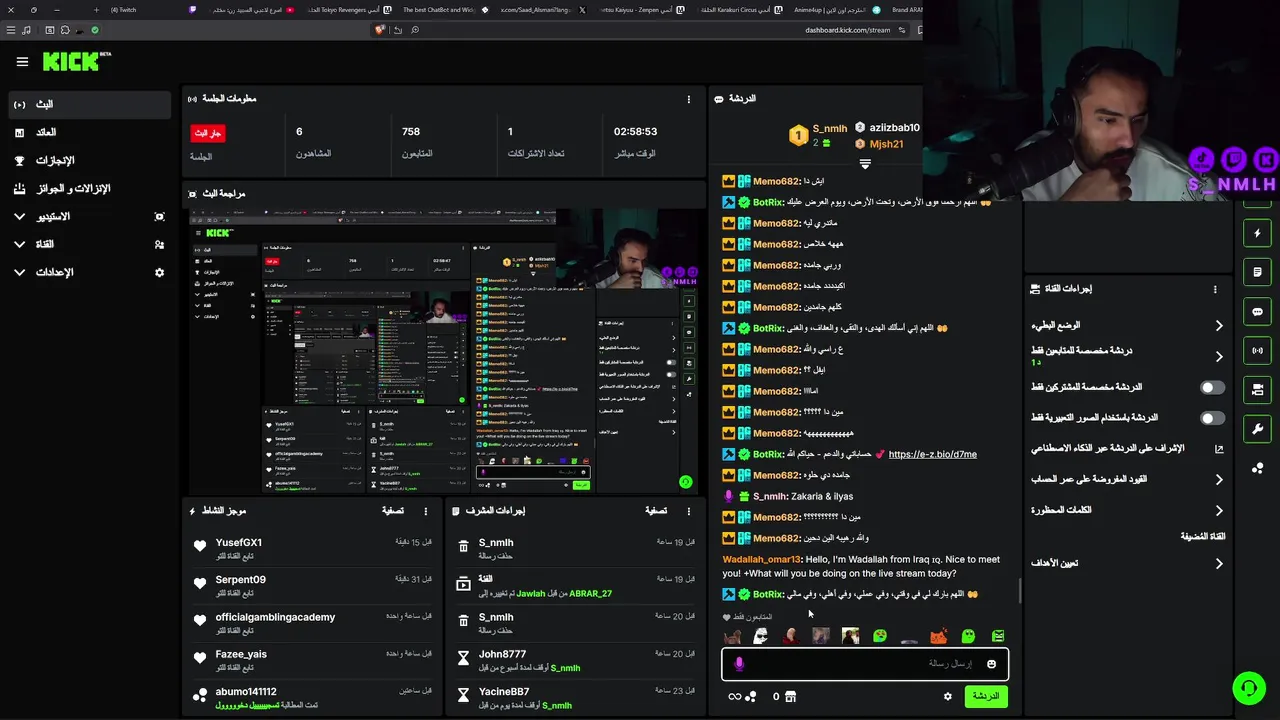Click تصفية in the موجز النشاط panel

click(x=393, y=511)
